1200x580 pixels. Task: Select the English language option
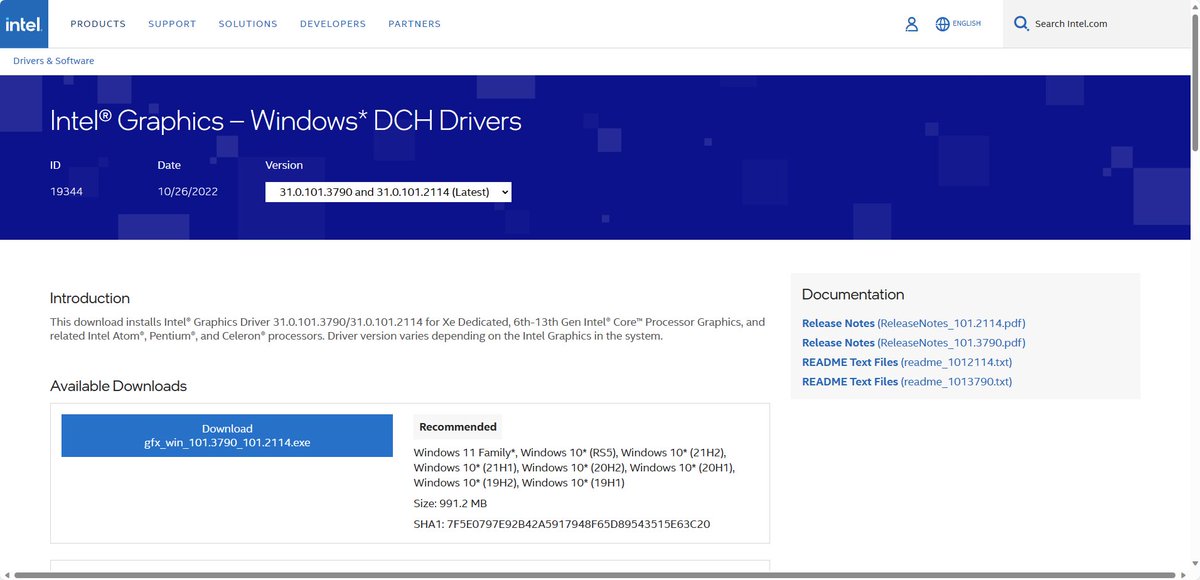point(967,24)
